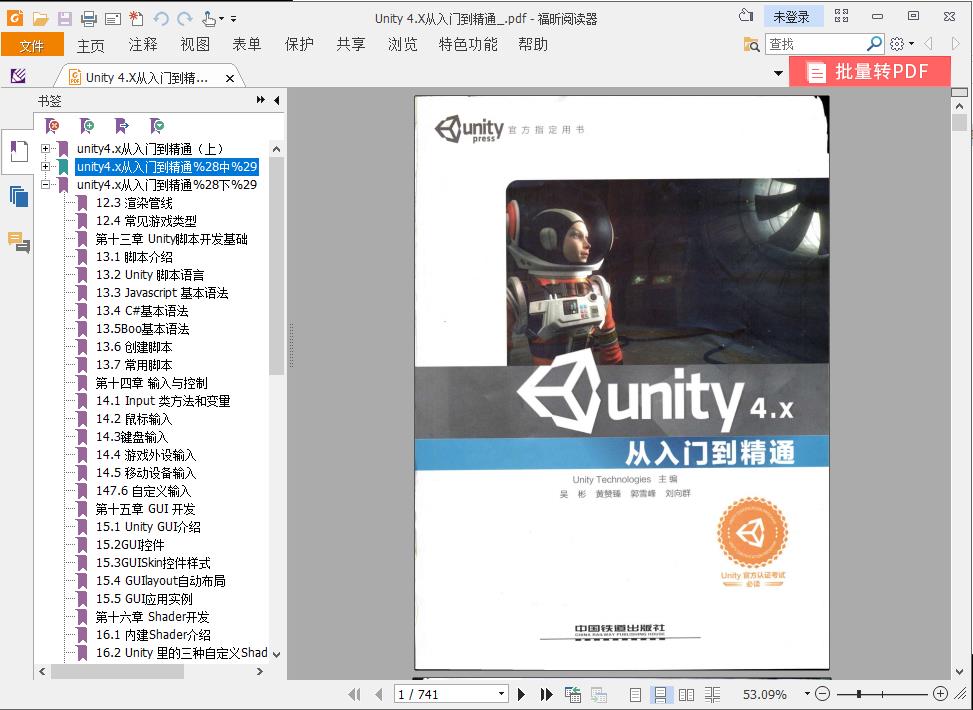Viewport: 973px width, 710px height.
Task: Click the Open folder icon in quick toolbar
Action: pos(40,19)
